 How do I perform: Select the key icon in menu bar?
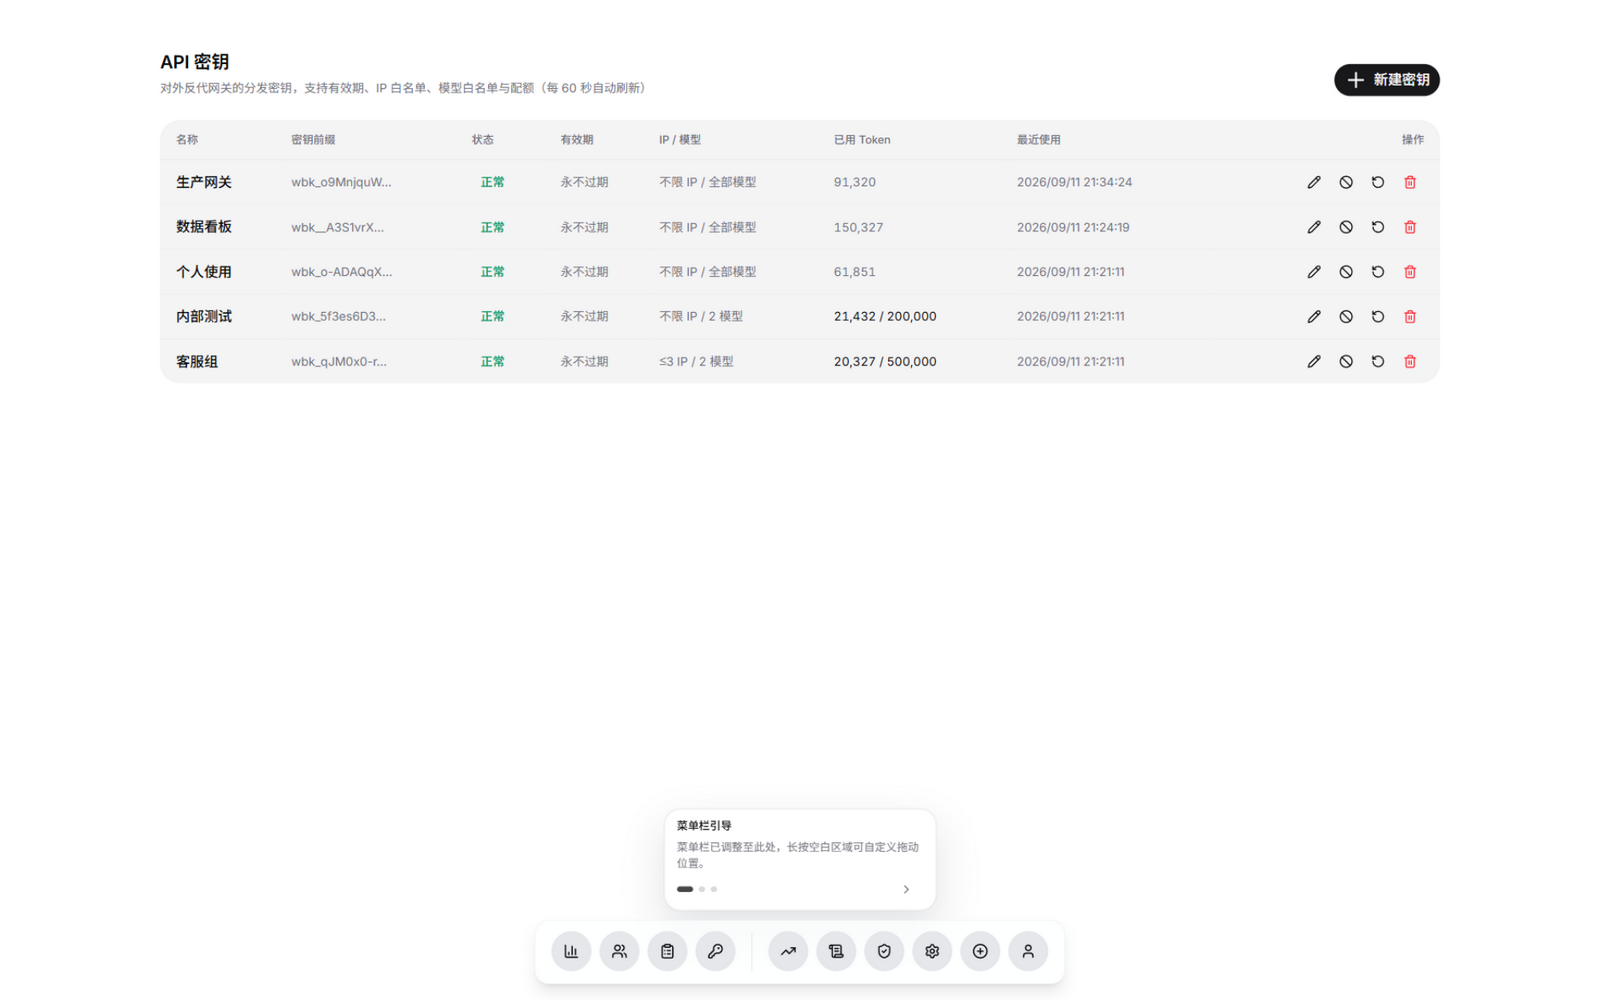715,951
